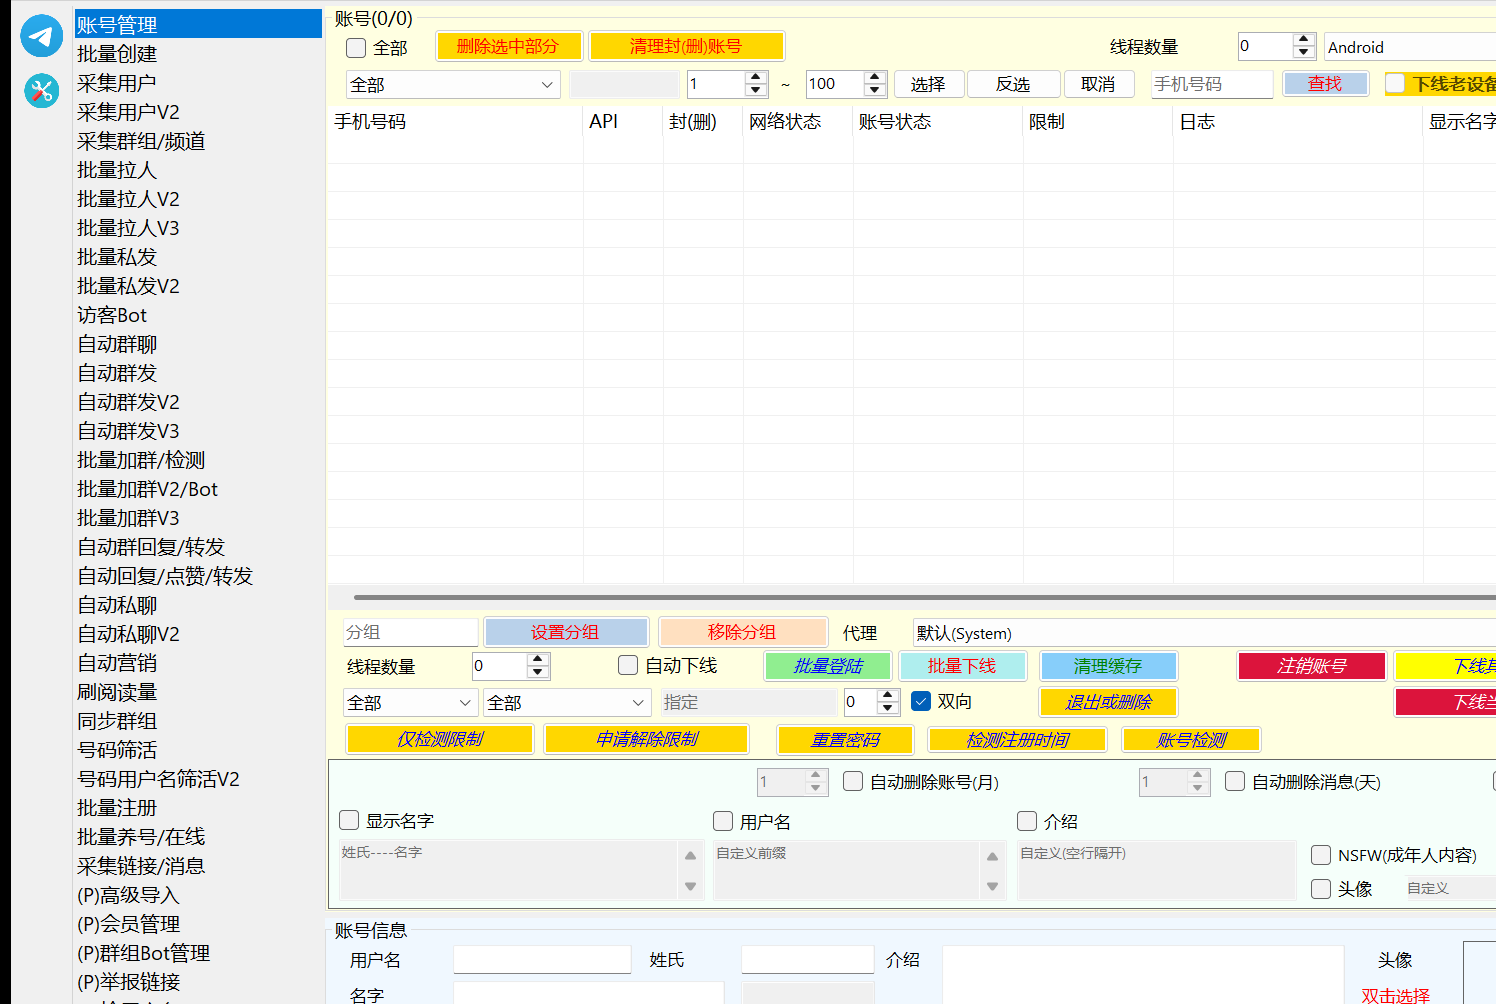
Task: Open 刷阅读量 in the sidebar
Action: pos(117,692)
